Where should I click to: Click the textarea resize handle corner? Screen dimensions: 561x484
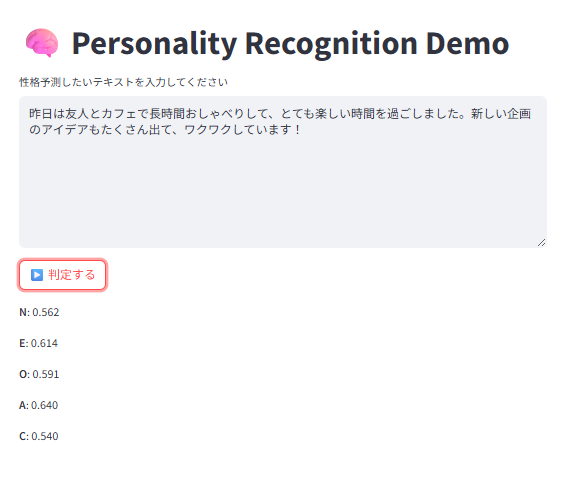click(x=541, y=243)
